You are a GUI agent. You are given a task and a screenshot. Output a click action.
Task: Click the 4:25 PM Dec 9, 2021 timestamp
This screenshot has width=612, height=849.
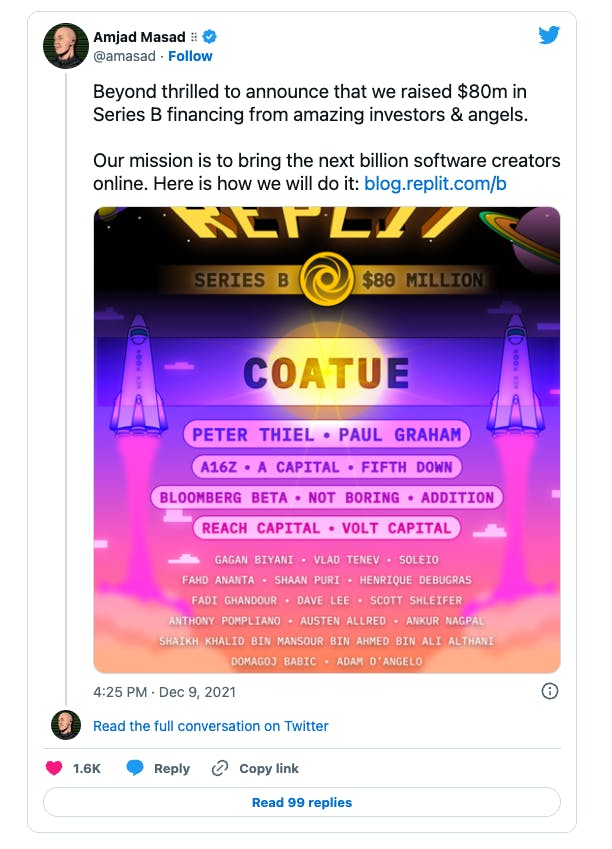[x=164, y=692]
